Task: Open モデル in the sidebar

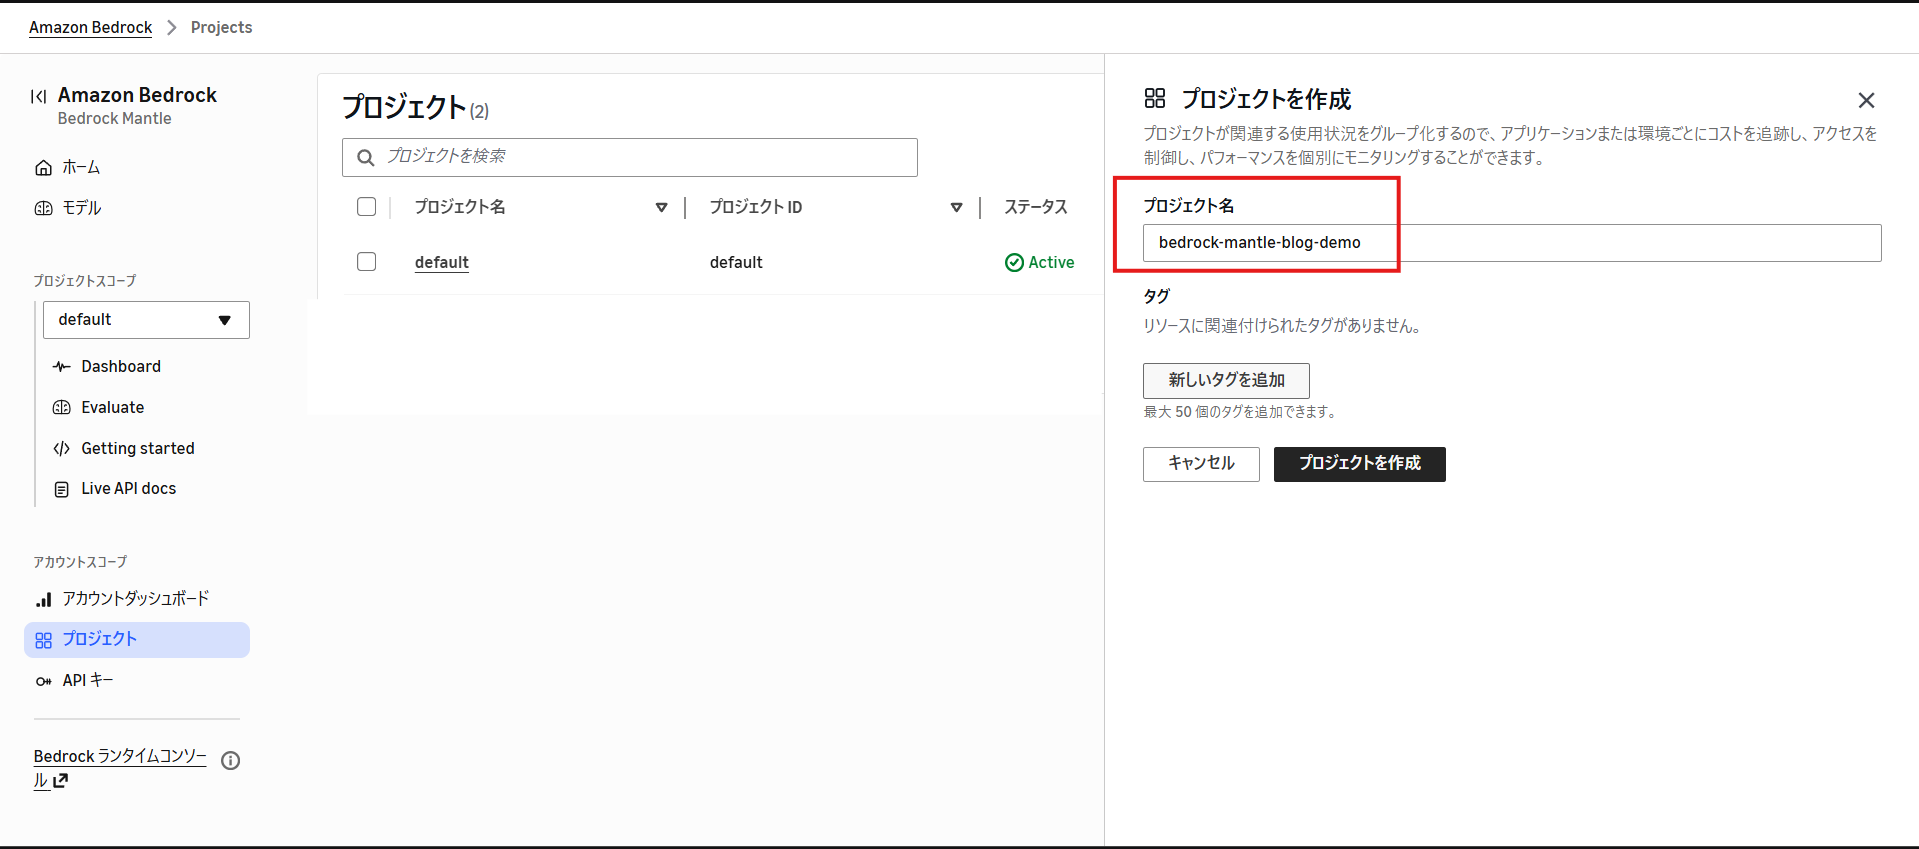Action: click(x=82, y=208)
